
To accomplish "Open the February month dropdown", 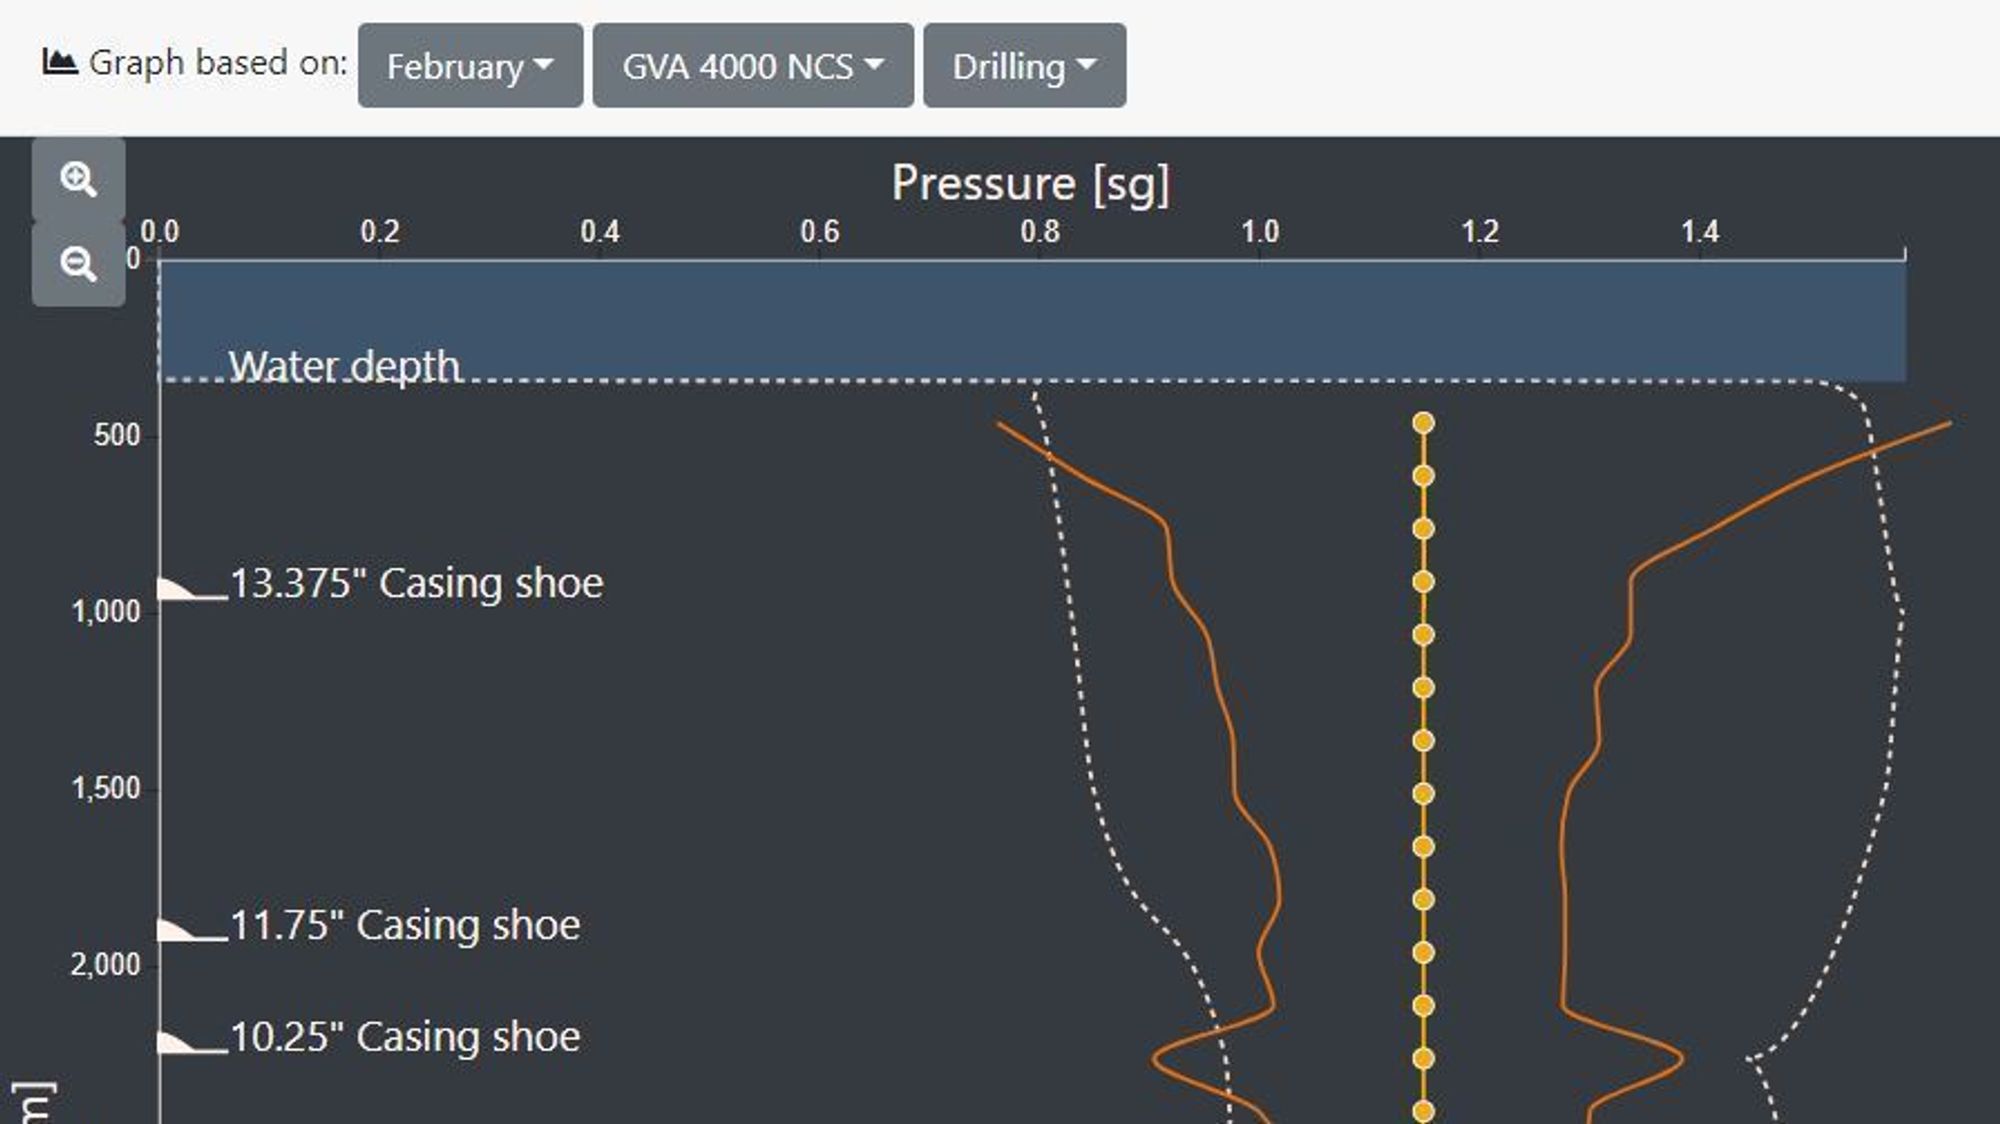I will click(470, 66).
